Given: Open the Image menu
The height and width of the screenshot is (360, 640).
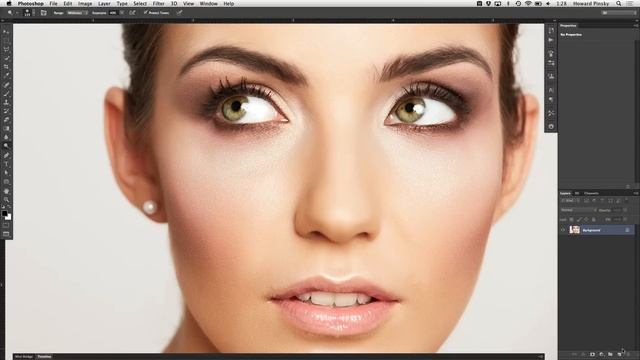Looking at the screenshot, I should [85, 4].
